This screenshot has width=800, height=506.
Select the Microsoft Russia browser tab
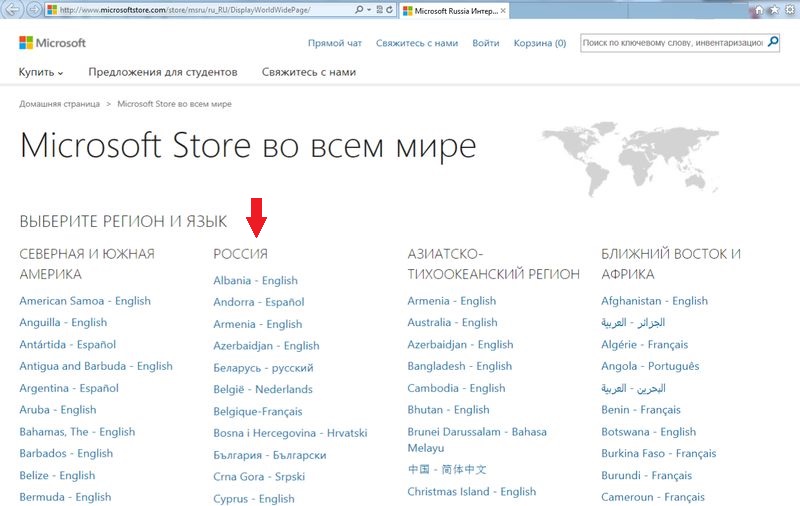(454, 10)
